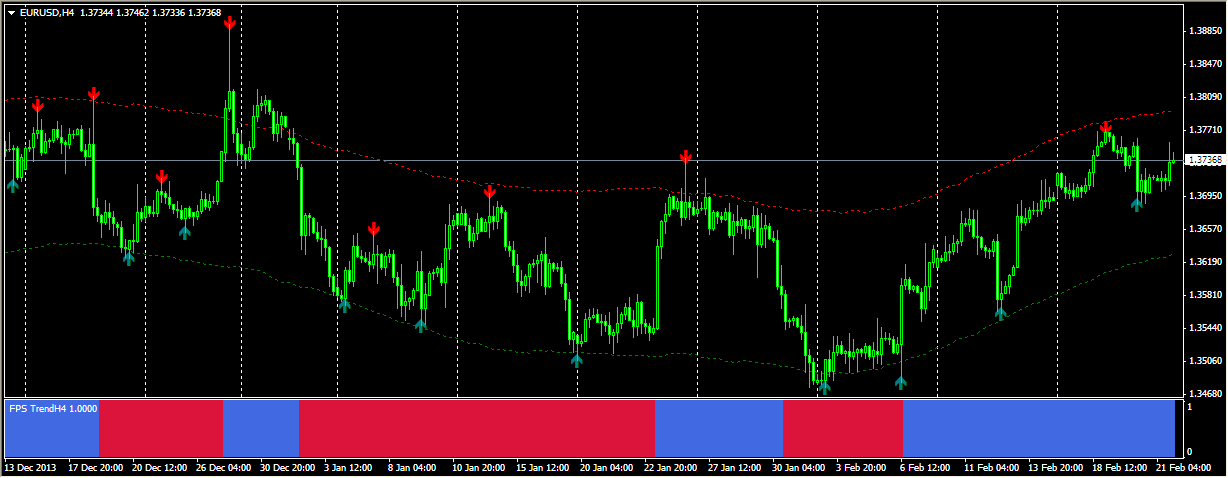Screen dimensions: 1228x478
Task: Select red down arrow atop the tallest wick
Action: point(230,22)
